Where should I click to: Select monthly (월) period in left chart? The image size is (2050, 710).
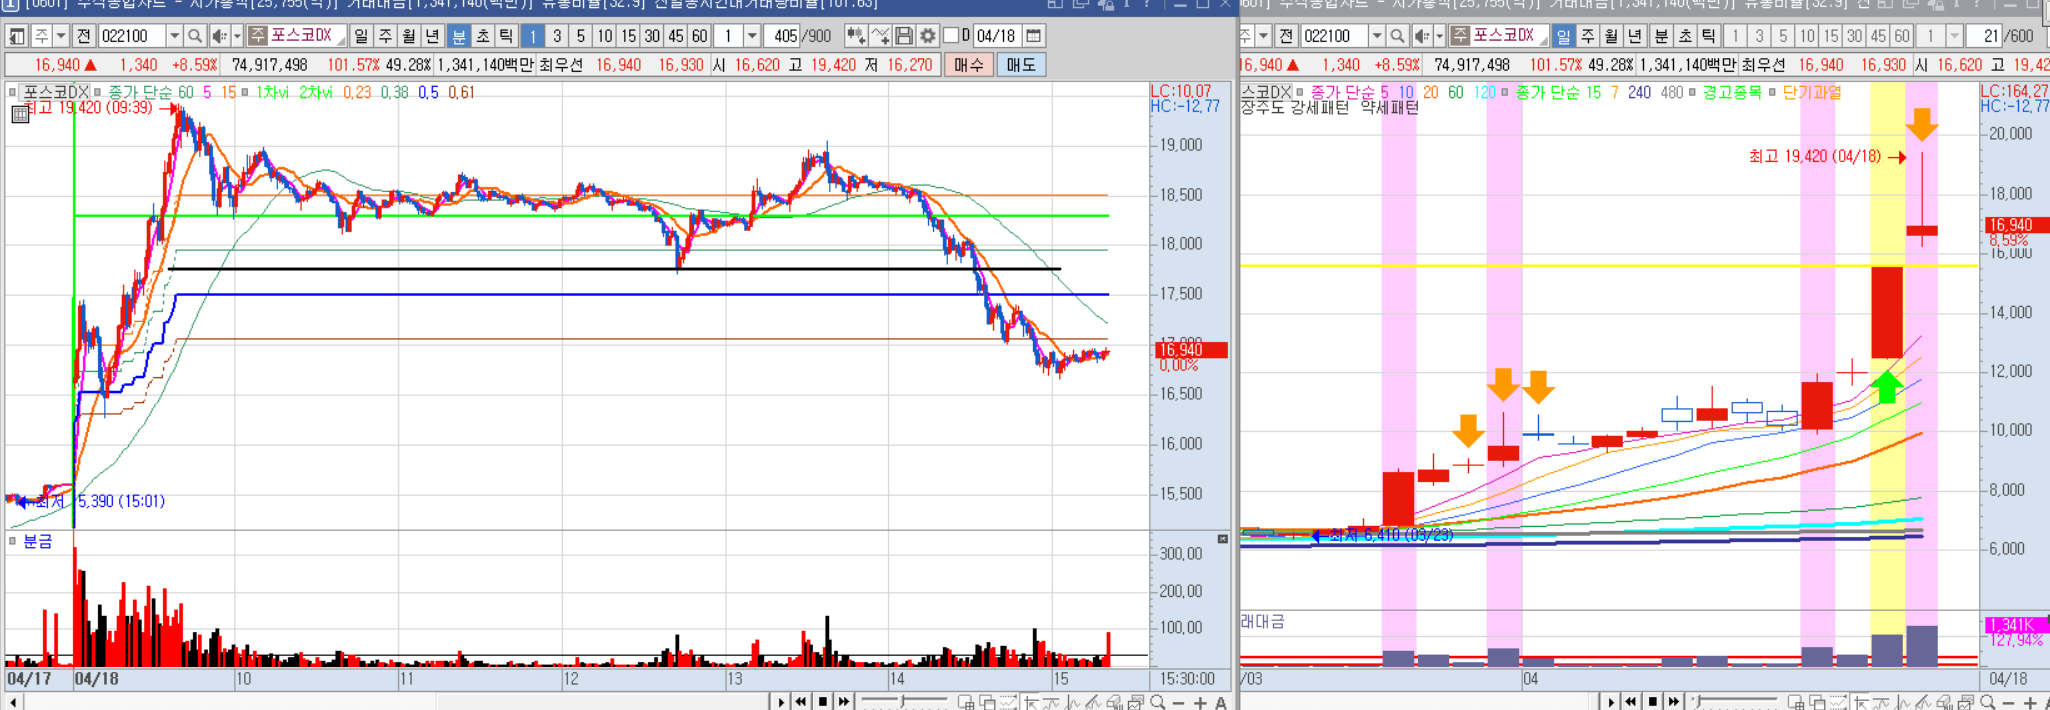(409, 36)
